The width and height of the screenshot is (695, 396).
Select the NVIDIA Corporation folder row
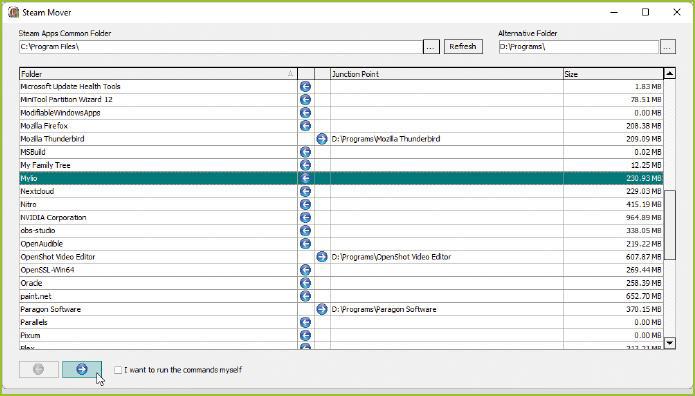click(x=341, y=217)
